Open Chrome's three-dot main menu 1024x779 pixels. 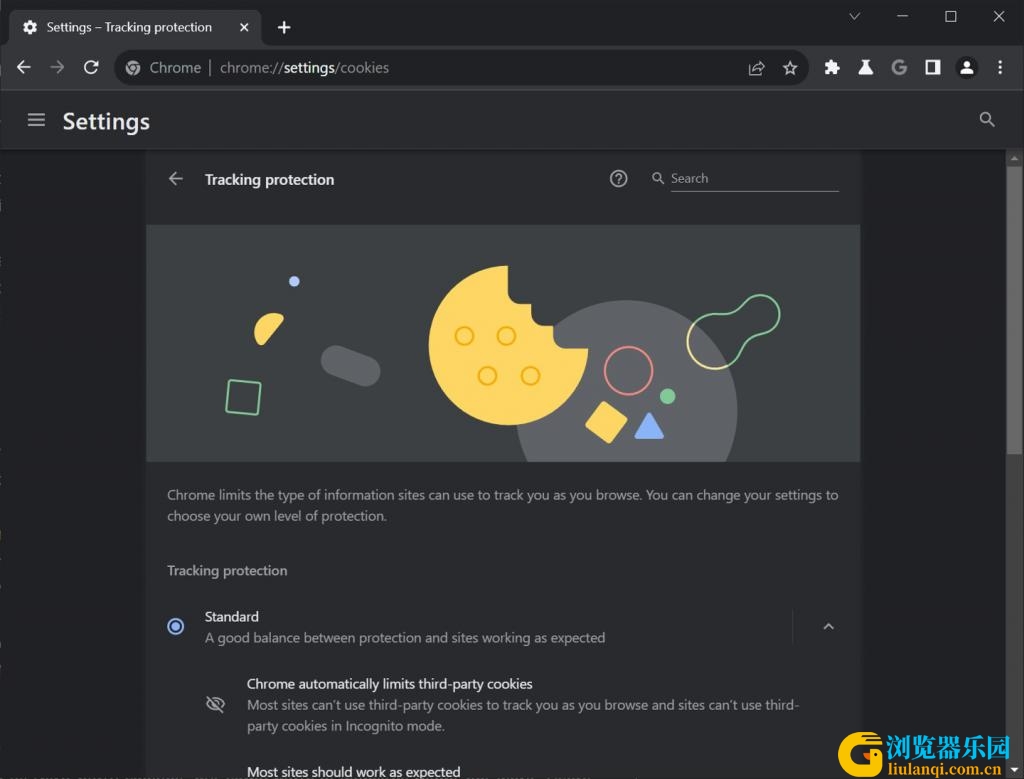click(1000, 67)
